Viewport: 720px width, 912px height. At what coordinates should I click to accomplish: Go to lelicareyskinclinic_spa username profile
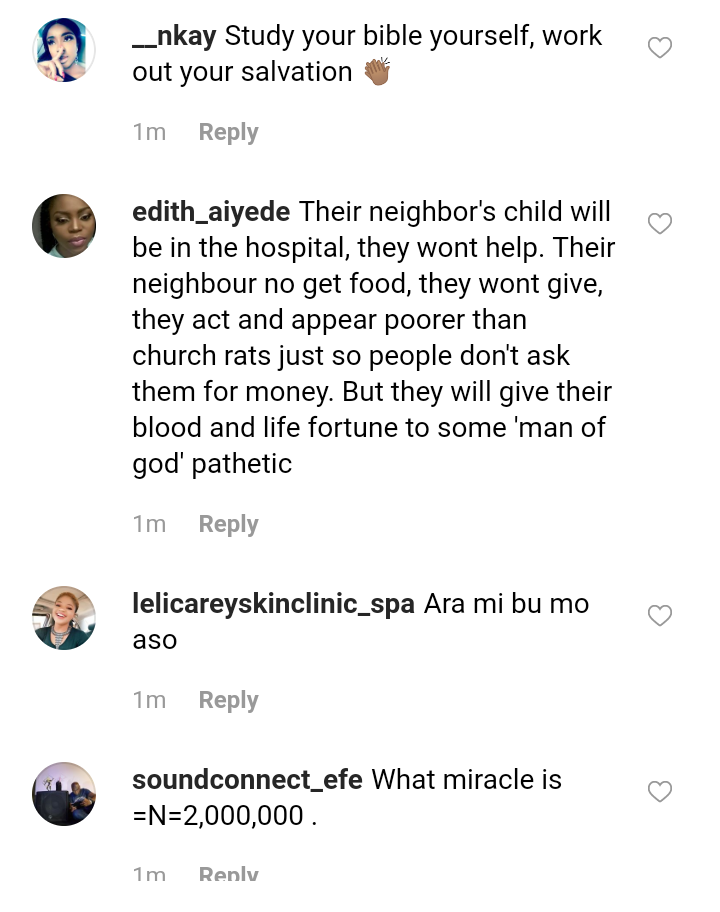click(x=273, y=604)
